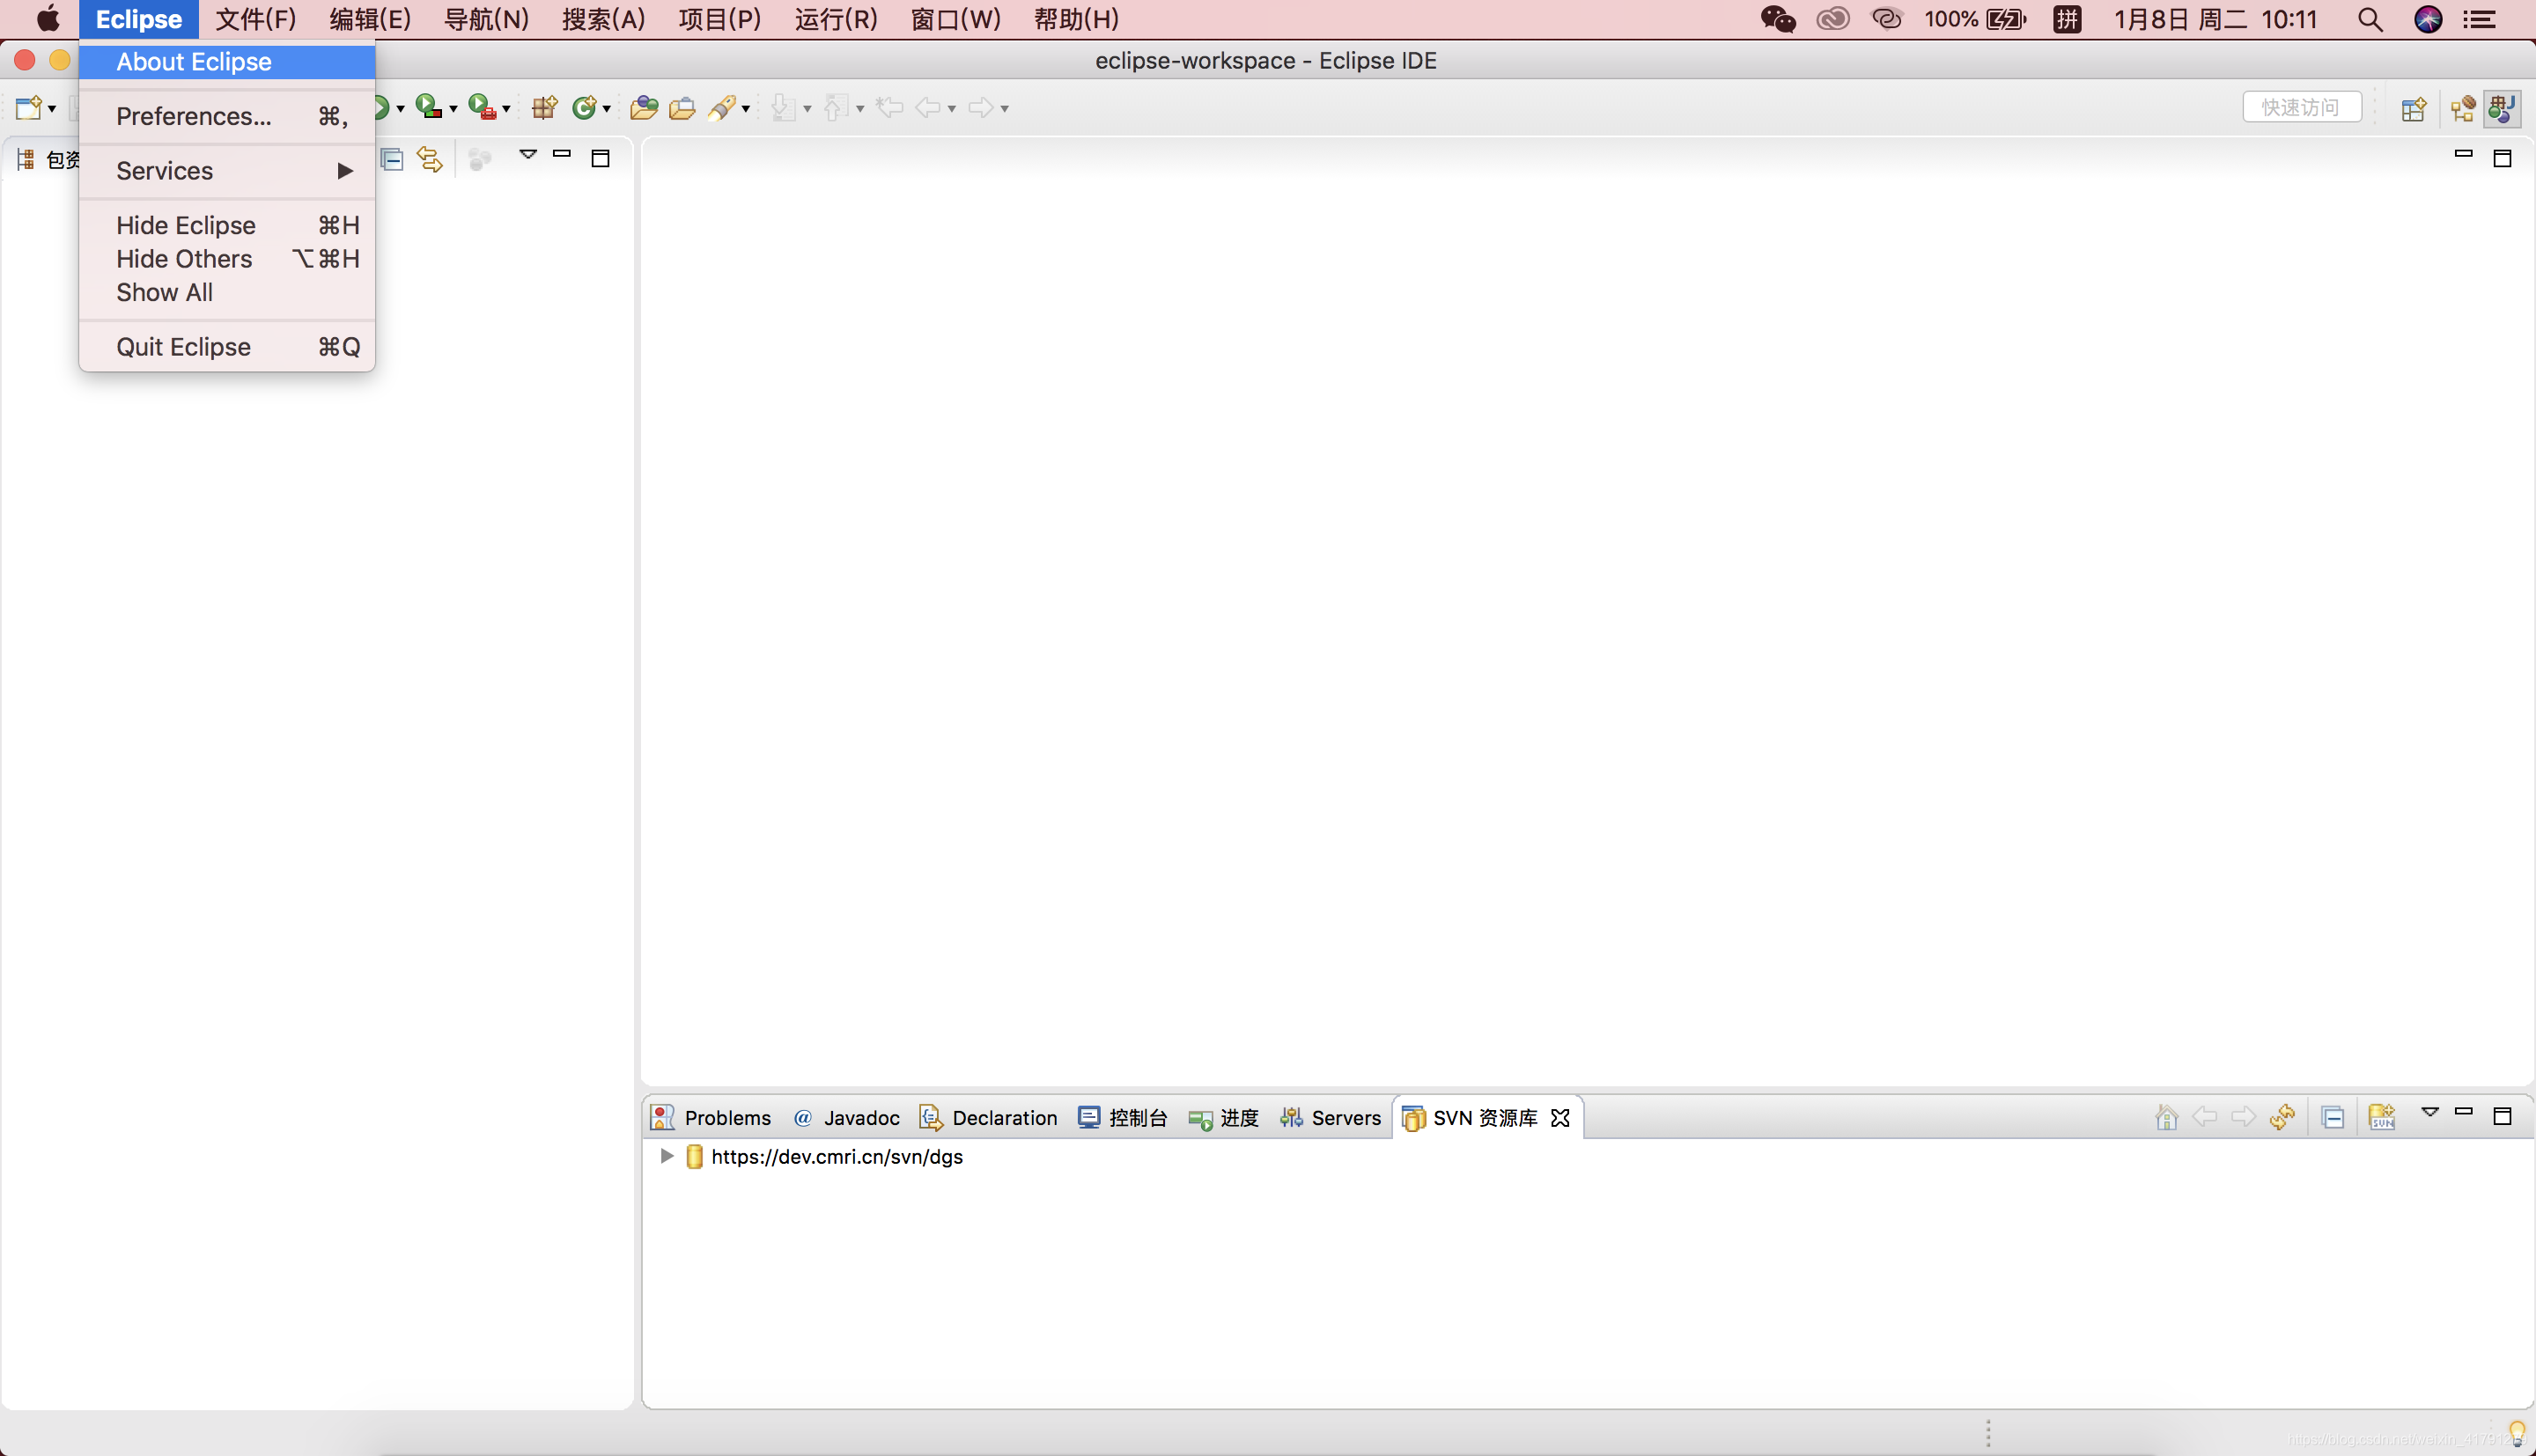Image resolution: width=2536 pixels, height=1456 pixels.
Task: Open Spotlight search in menu bar
Action: (2369, 19)
